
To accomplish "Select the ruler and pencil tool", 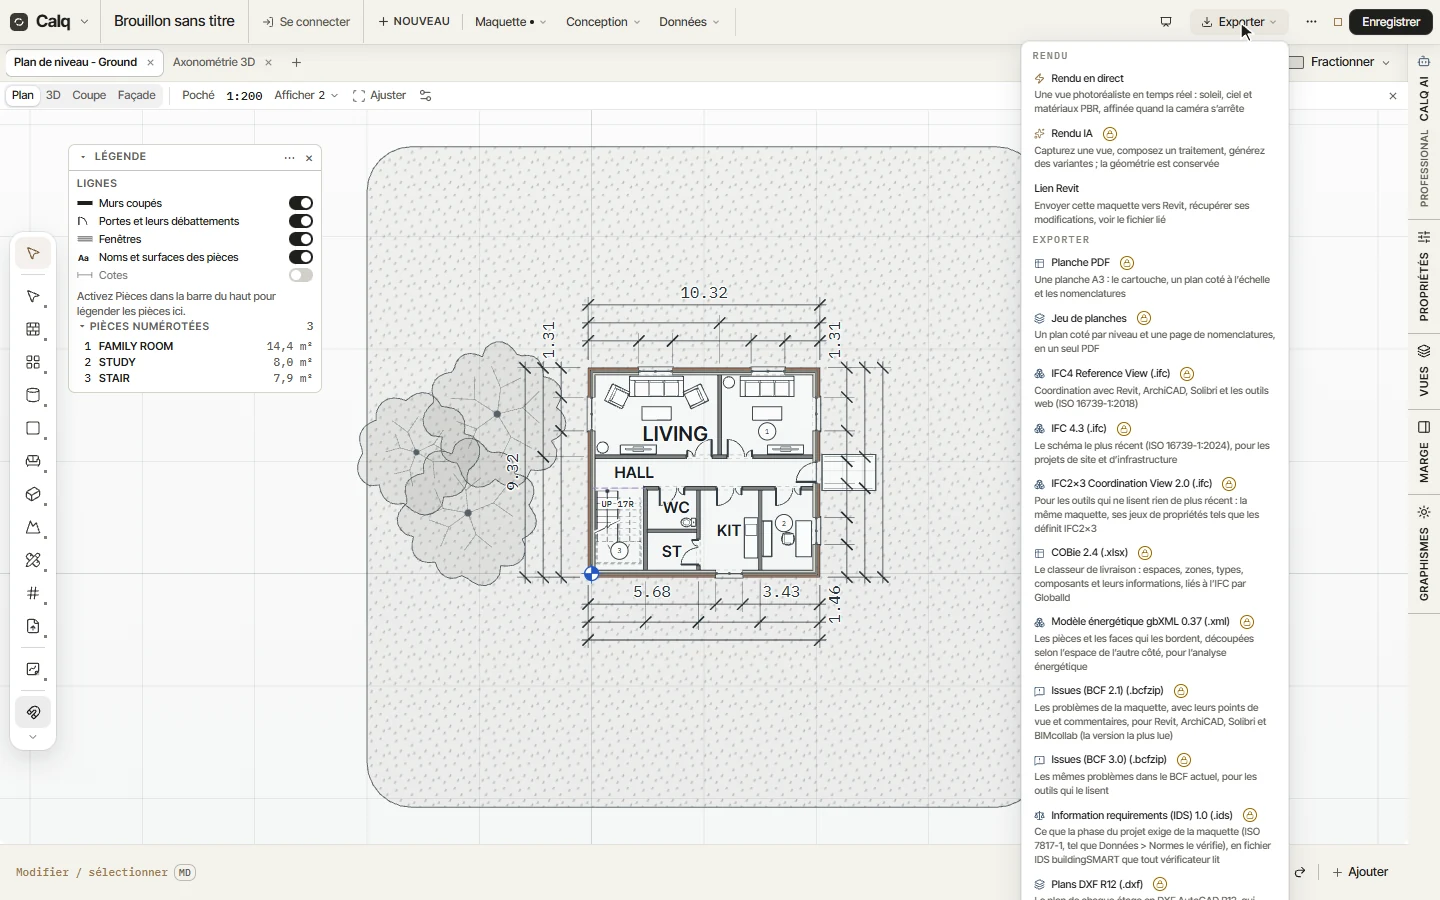I will pyautogui.click(x=33, y=561).
